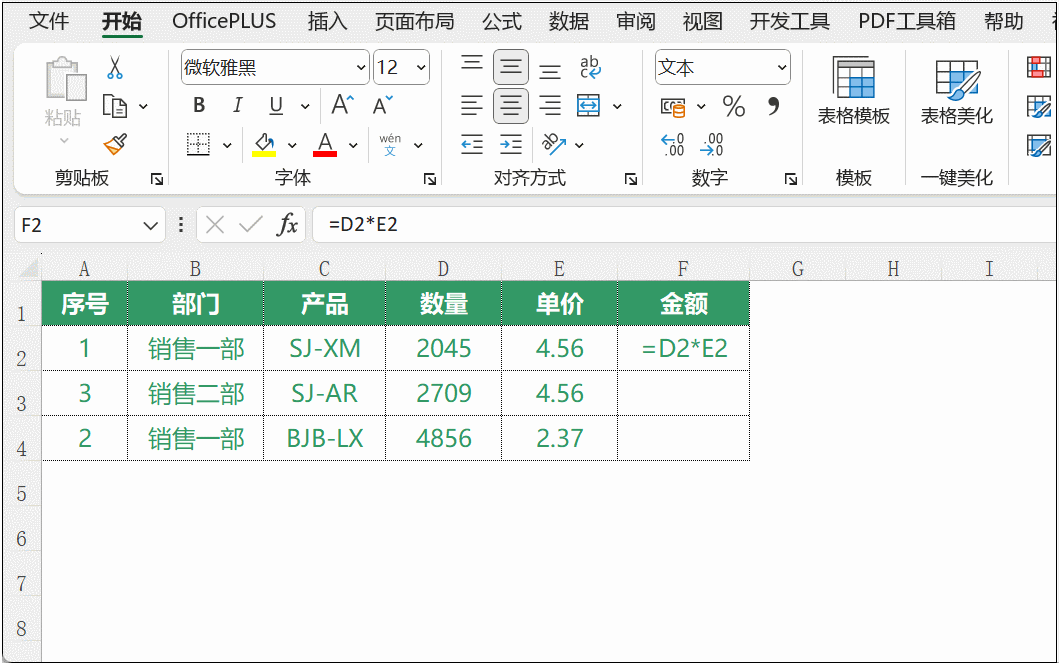This screenshot has height=663, width=1059.
Task: Open 数字 number dialog launcher
Action: (791, 179)
